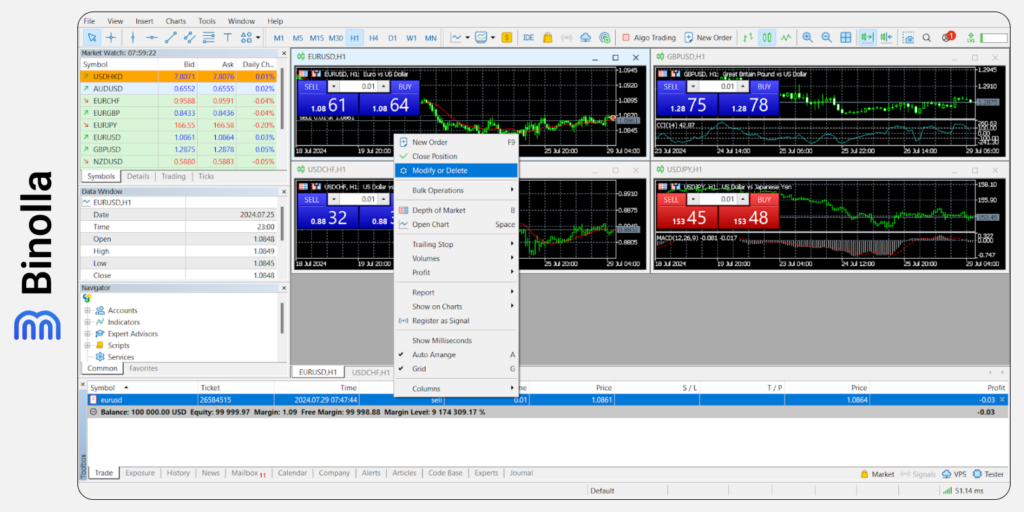Click SELL on the USDCHF chart
The width and height of the screenshot is (1024, 512).
tap(312, 199)
